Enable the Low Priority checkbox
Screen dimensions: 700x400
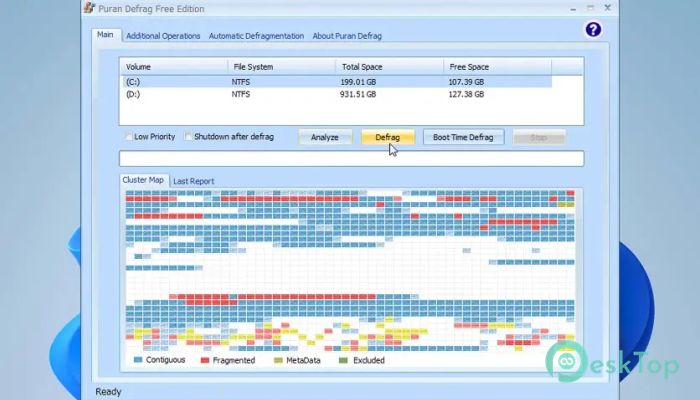(x=129, y=137)
